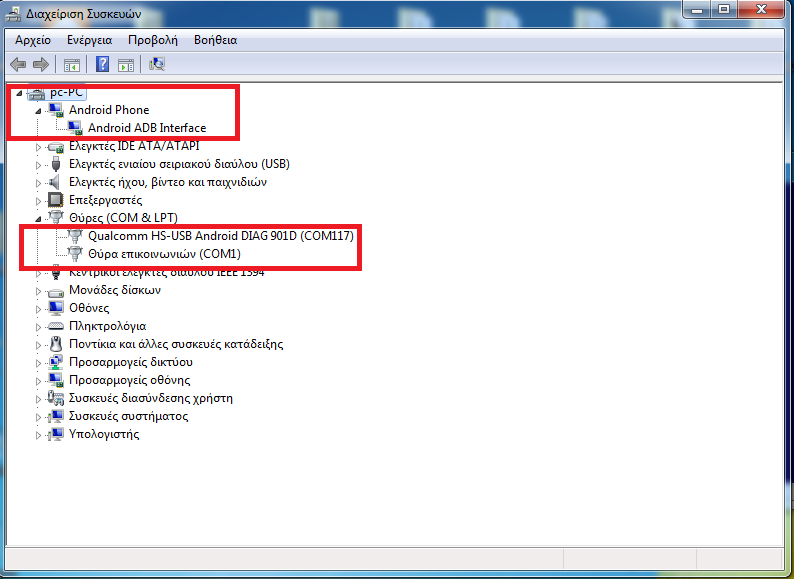
Task: Toggle the action pane toolbar icon
Action: pyautogui.click(x=126, y=65)
